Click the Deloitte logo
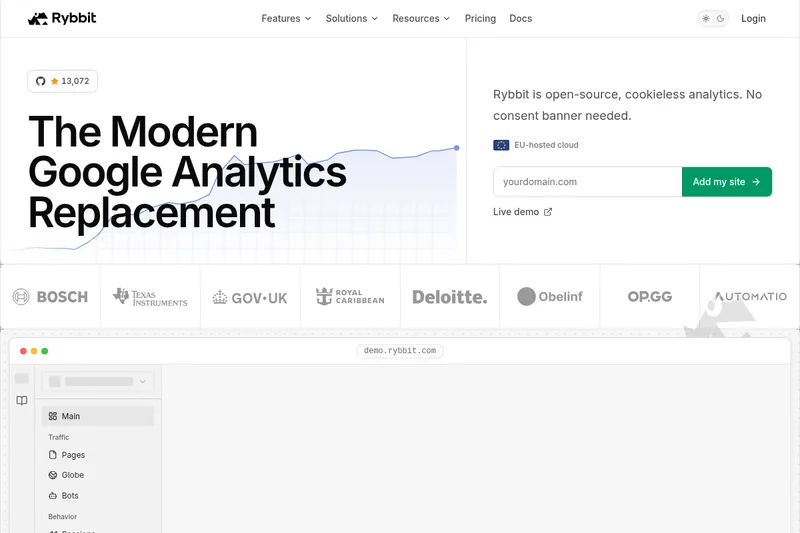 pos(449,297)
